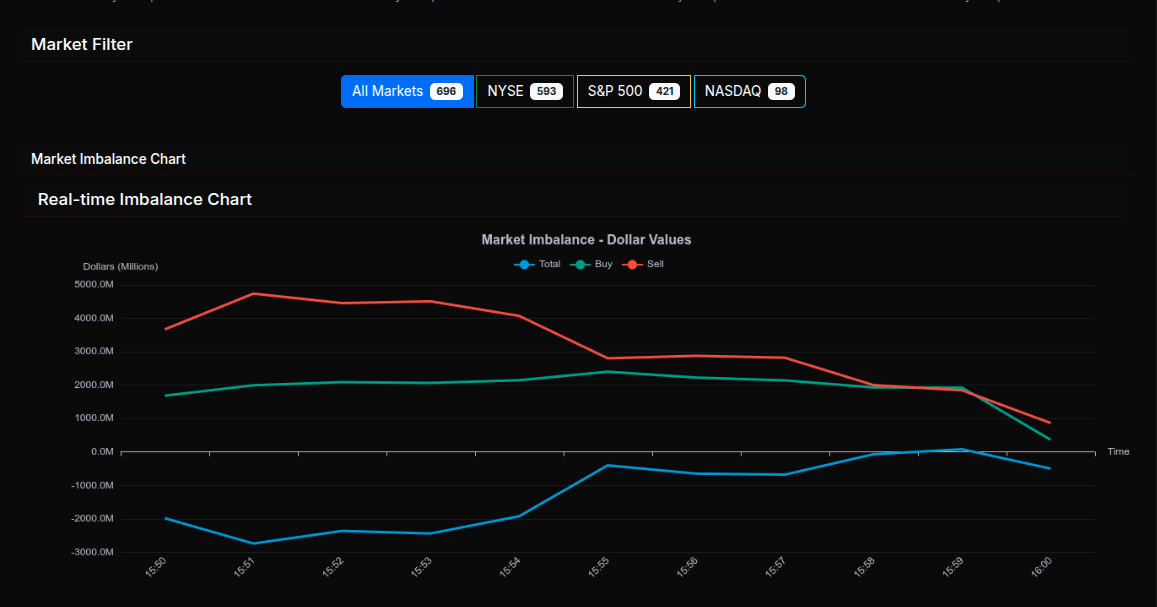The image size is (1157, 607).
Task: Click Total line lowest point at 15:51
Action: point(254,543)
